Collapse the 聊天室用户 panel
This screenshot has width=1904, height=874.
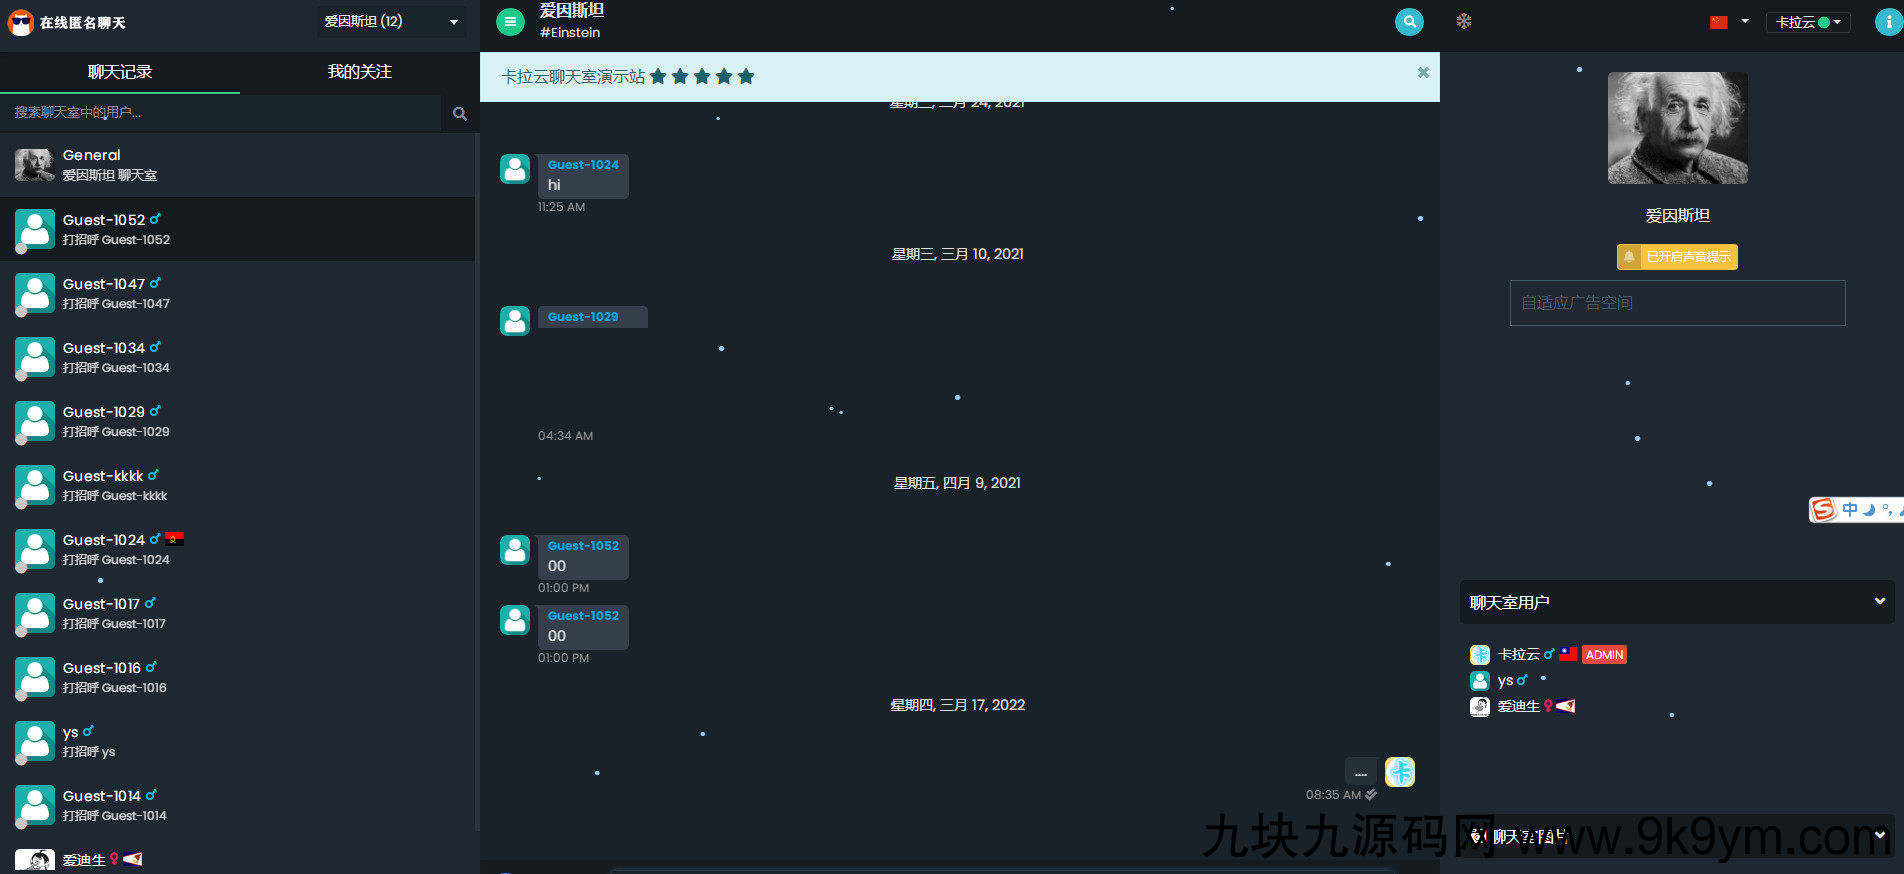coord(1878,602)
